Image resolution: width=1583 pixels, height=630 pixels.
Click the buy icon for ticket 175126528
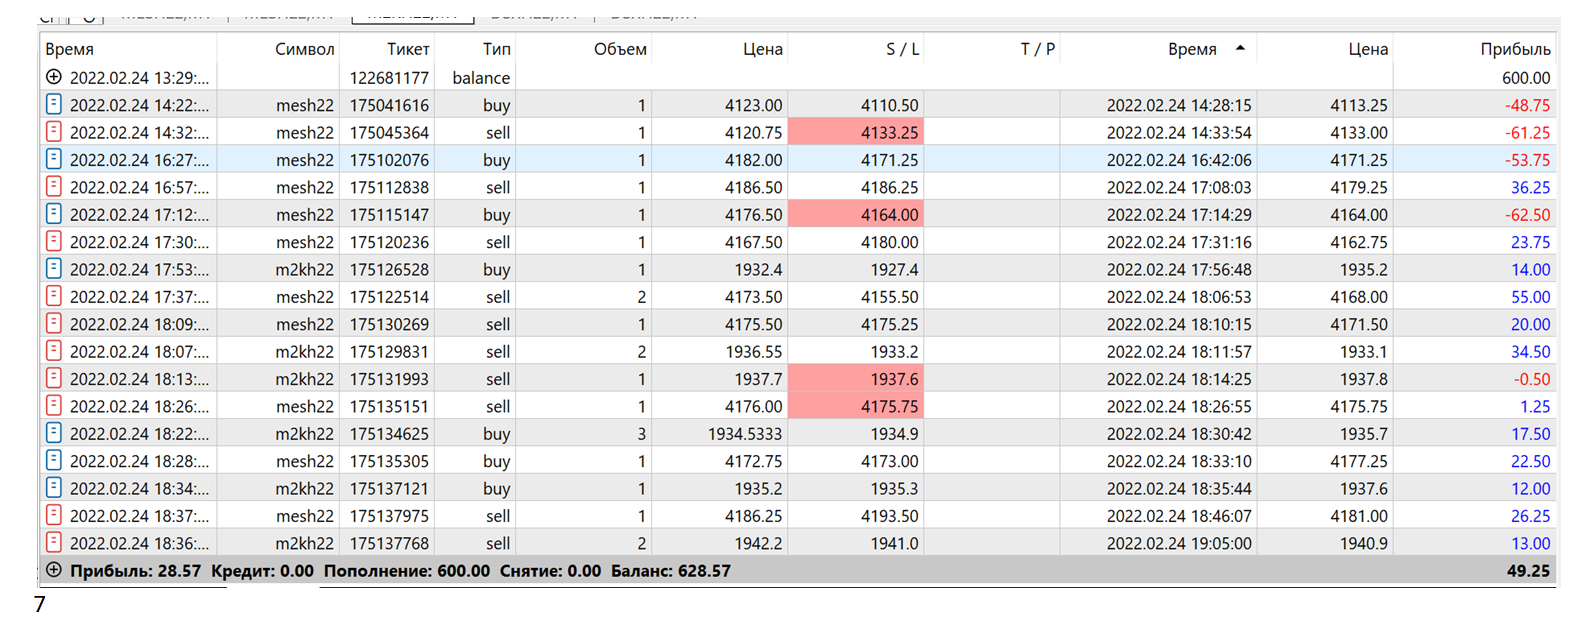pyautogui.click(x=54, y=269)
